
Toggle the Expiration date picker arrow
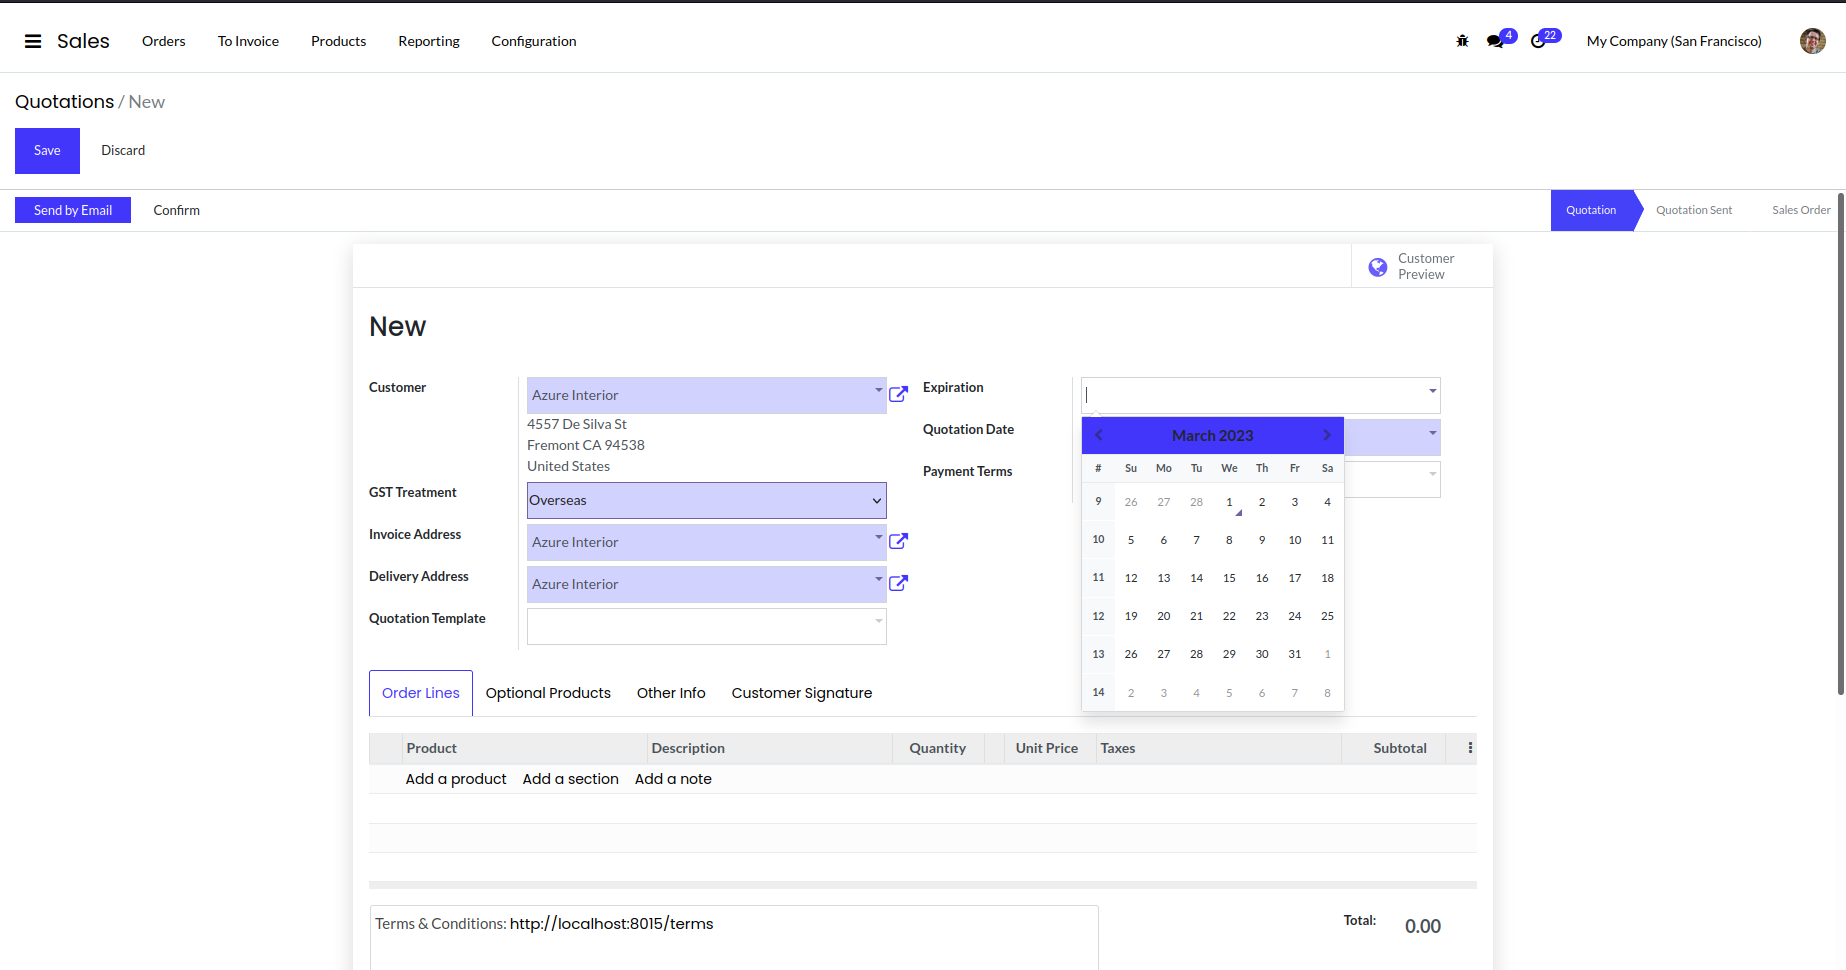[1432, 391]
